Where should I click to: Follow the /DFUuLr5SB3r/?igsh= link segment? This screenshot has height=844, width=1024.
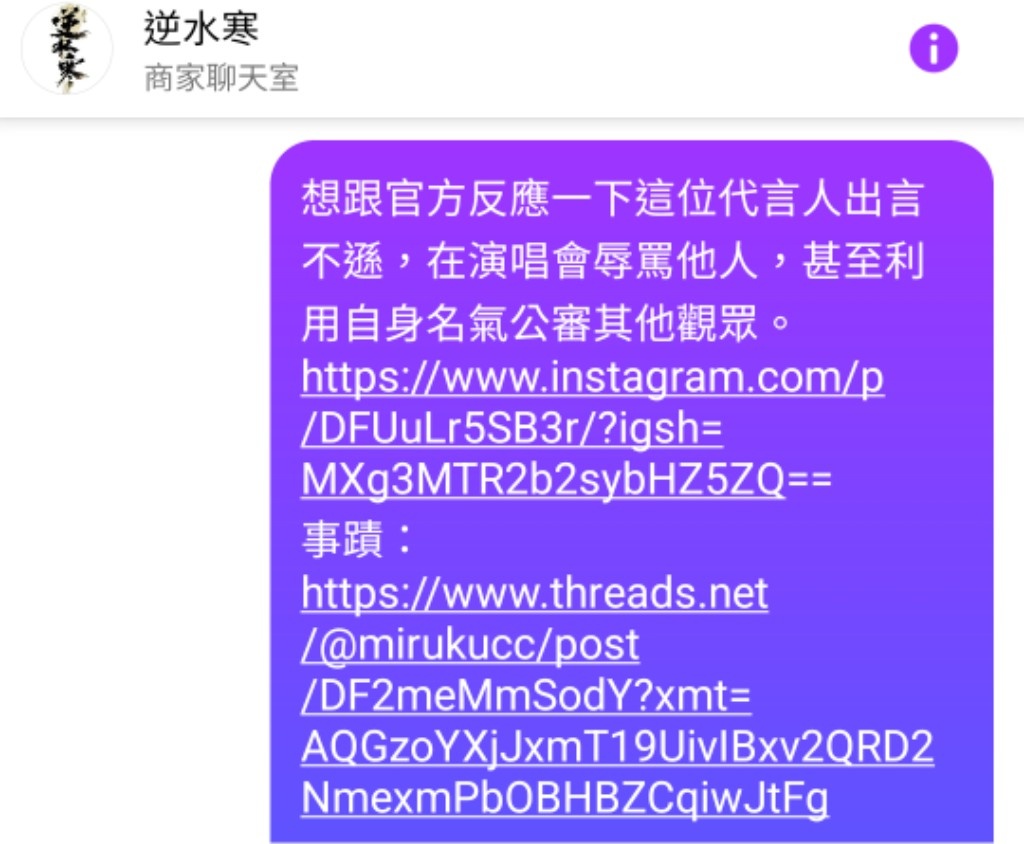click(x=512, y=429)
